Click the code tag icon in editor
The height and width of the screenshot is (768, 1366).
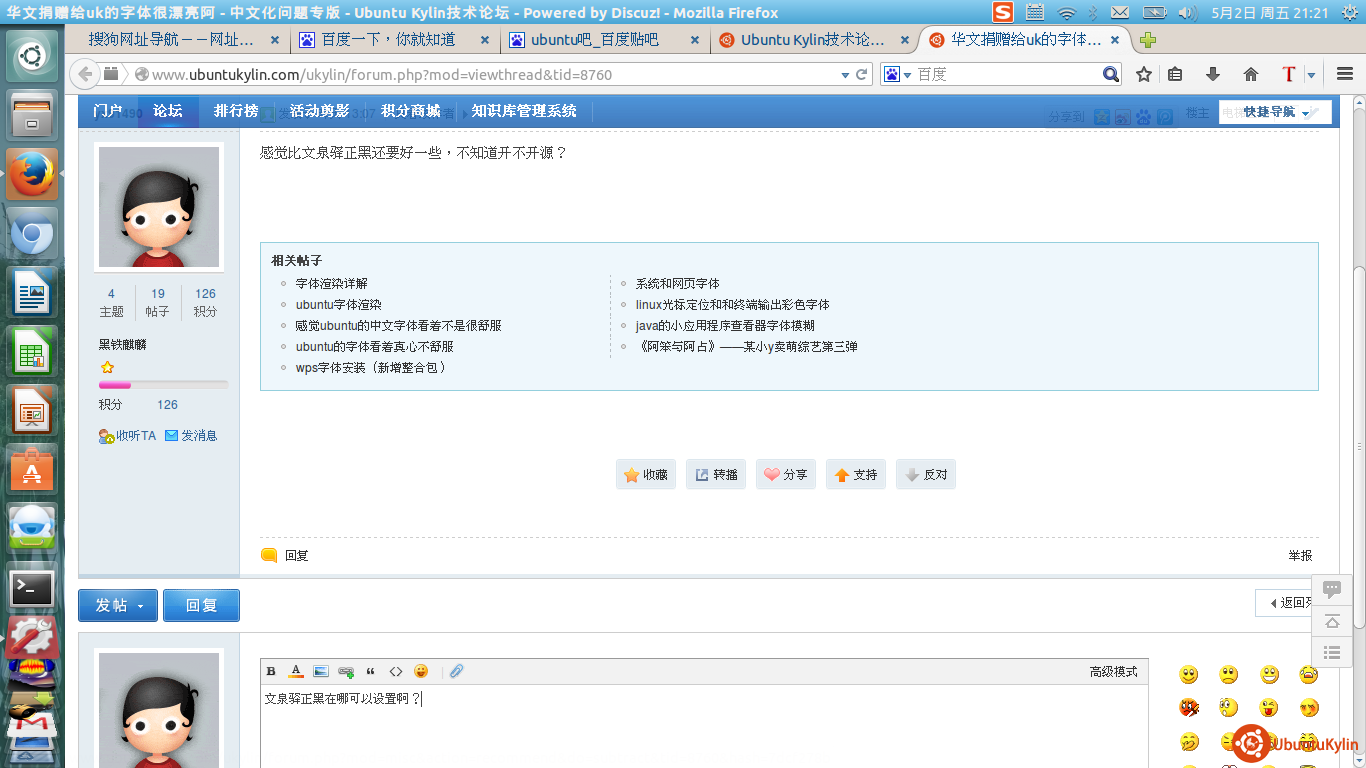pos(396,671)
